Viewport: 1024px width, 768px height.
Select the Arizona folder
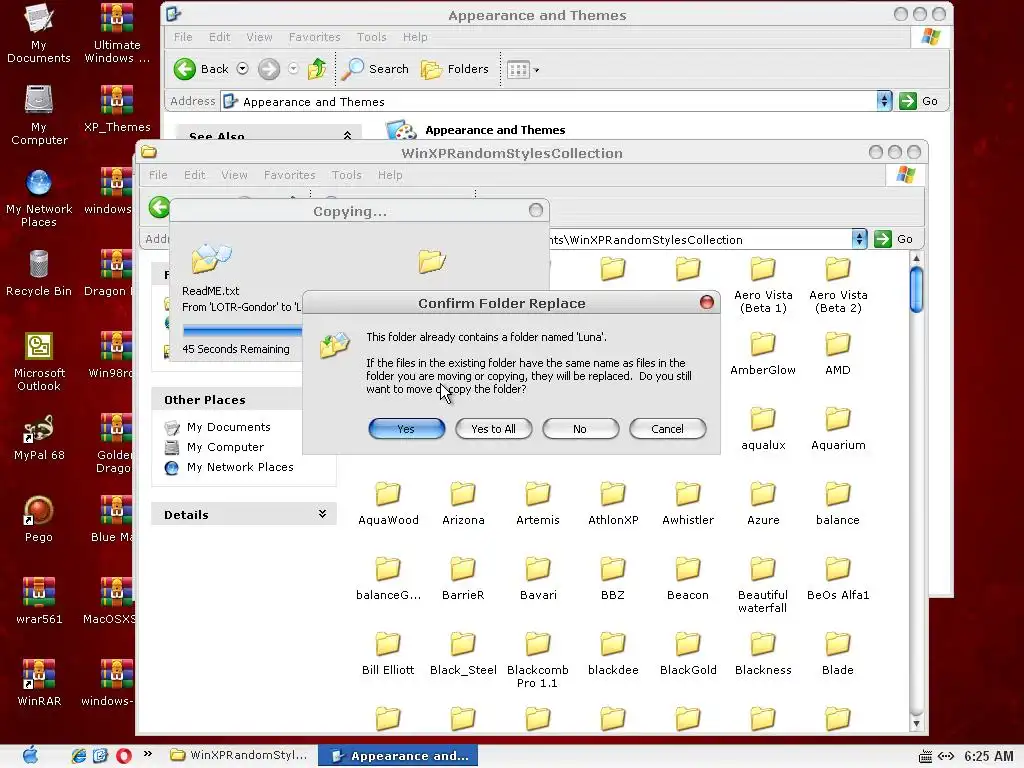(463, 504)
